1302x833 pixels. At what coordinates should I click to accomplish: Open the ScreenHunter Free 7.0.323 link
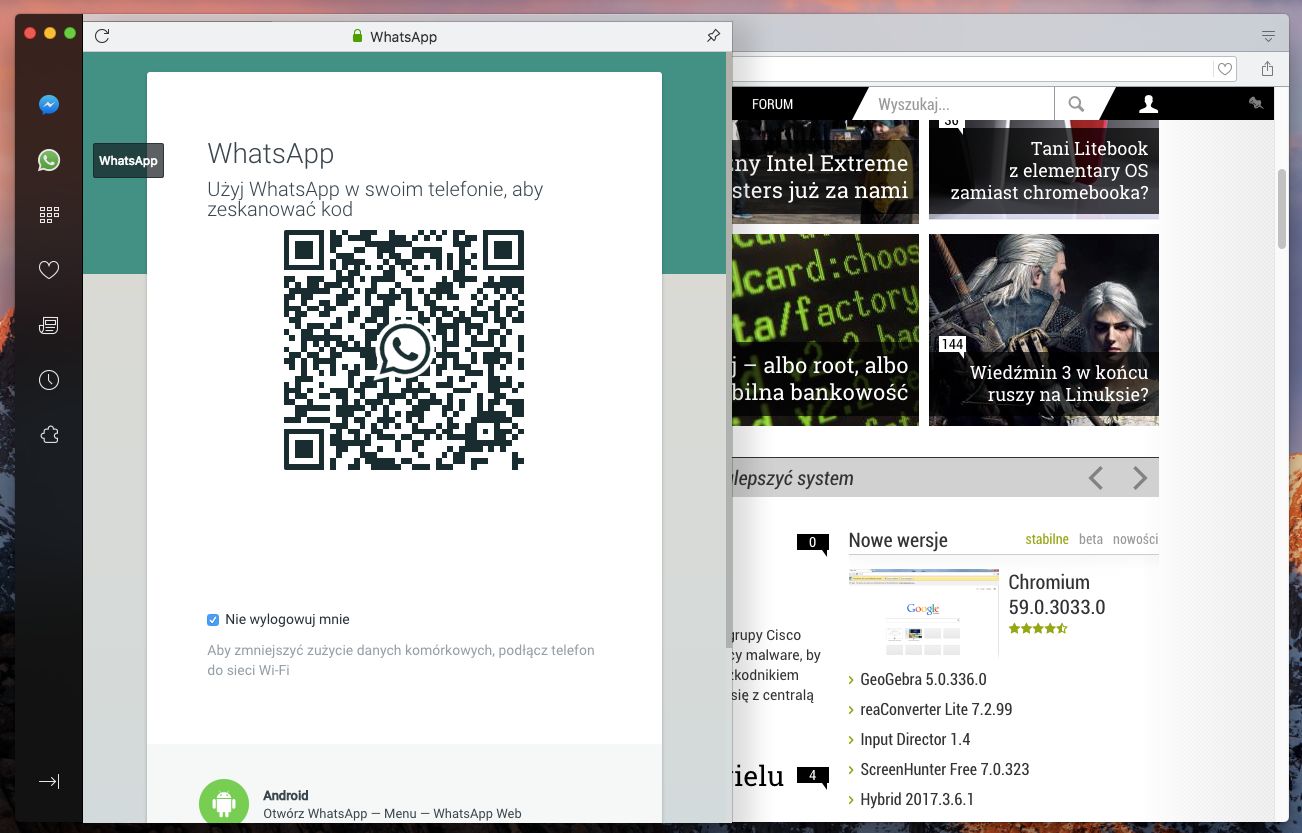tap(944, 769)
